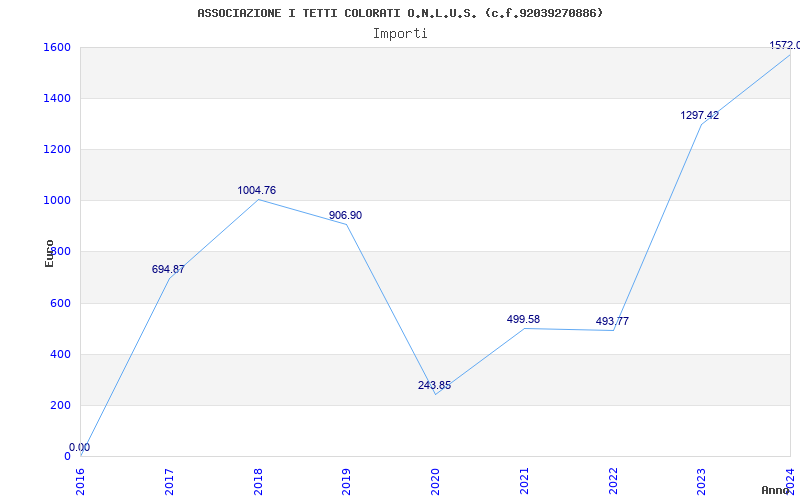
Task: Click the x-axis year 2016
Action: point(81,481)
